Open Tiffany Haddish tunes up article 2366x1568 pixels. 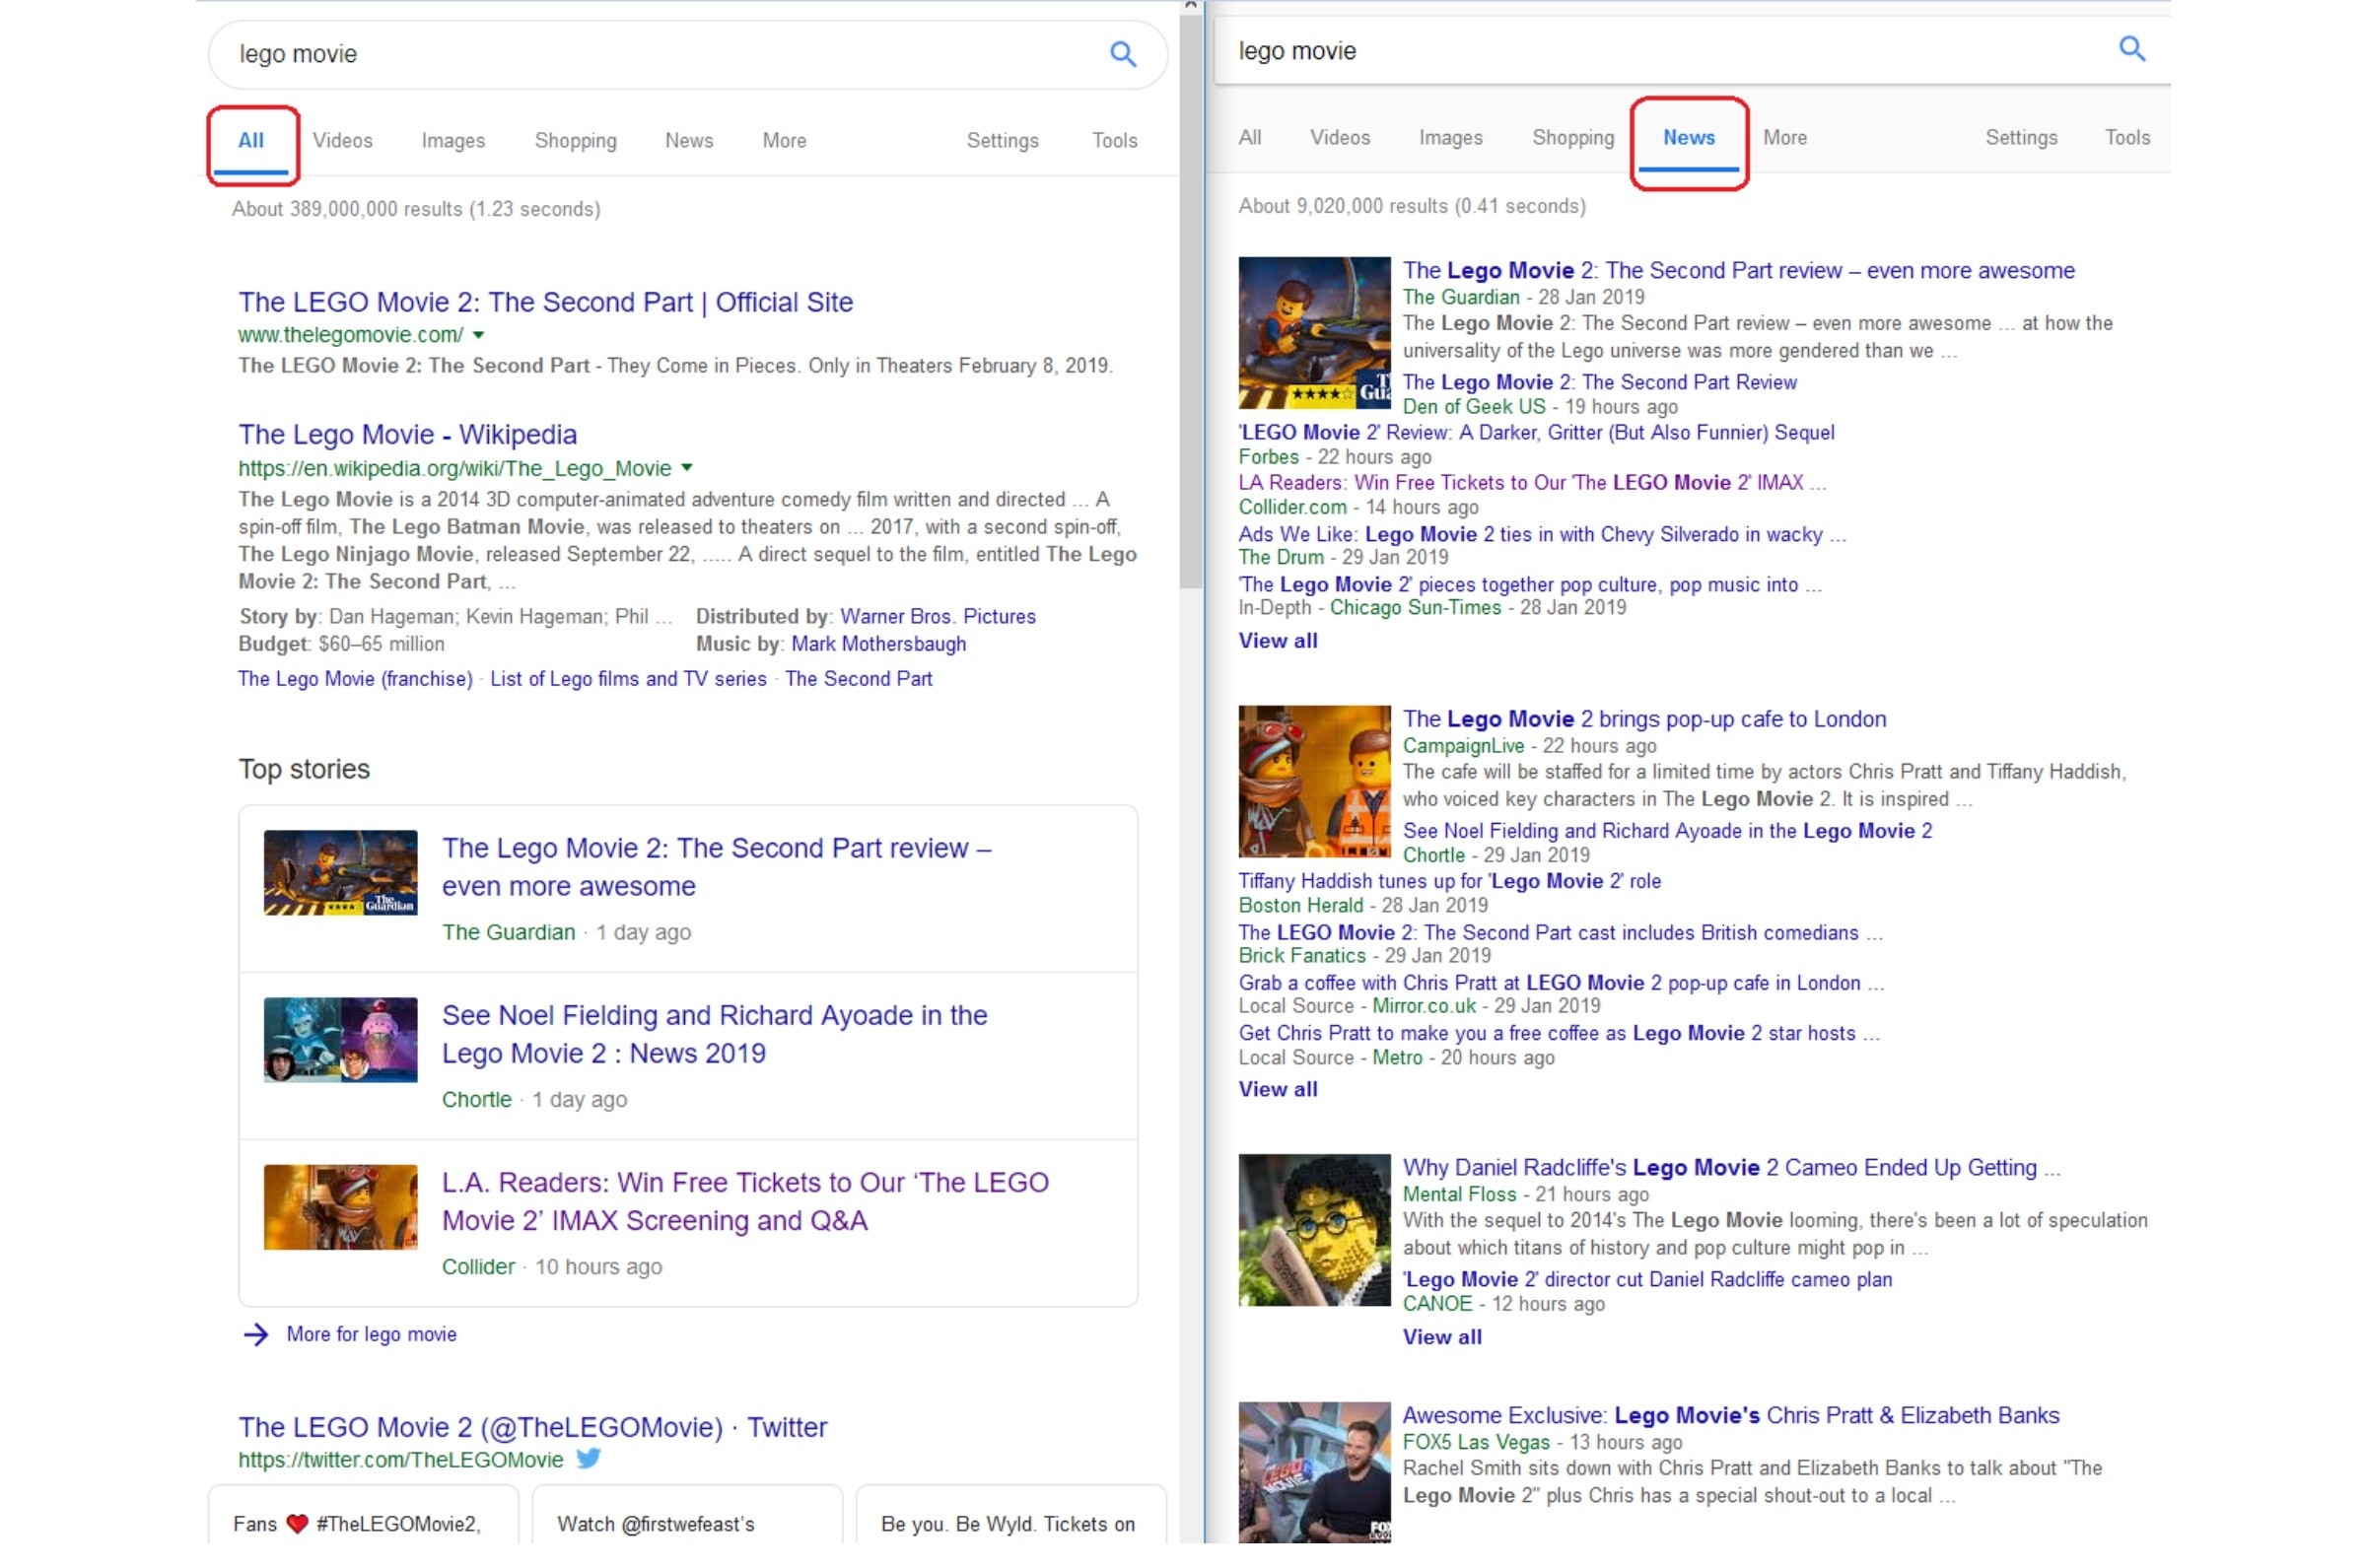coord(1449,881)
